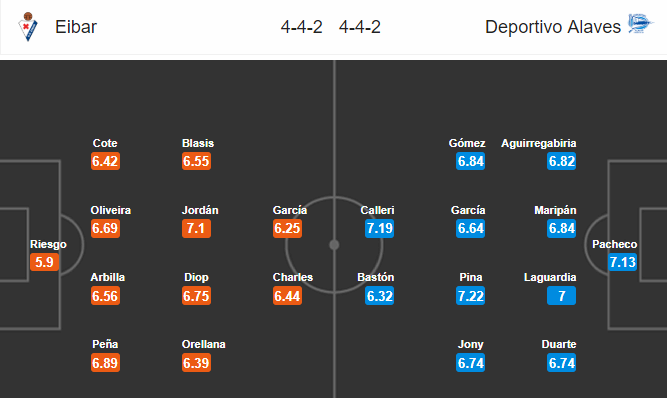Click the Deportivo Alaves crest icon
This screenshot has width=667, height=398.
(640, 23)
